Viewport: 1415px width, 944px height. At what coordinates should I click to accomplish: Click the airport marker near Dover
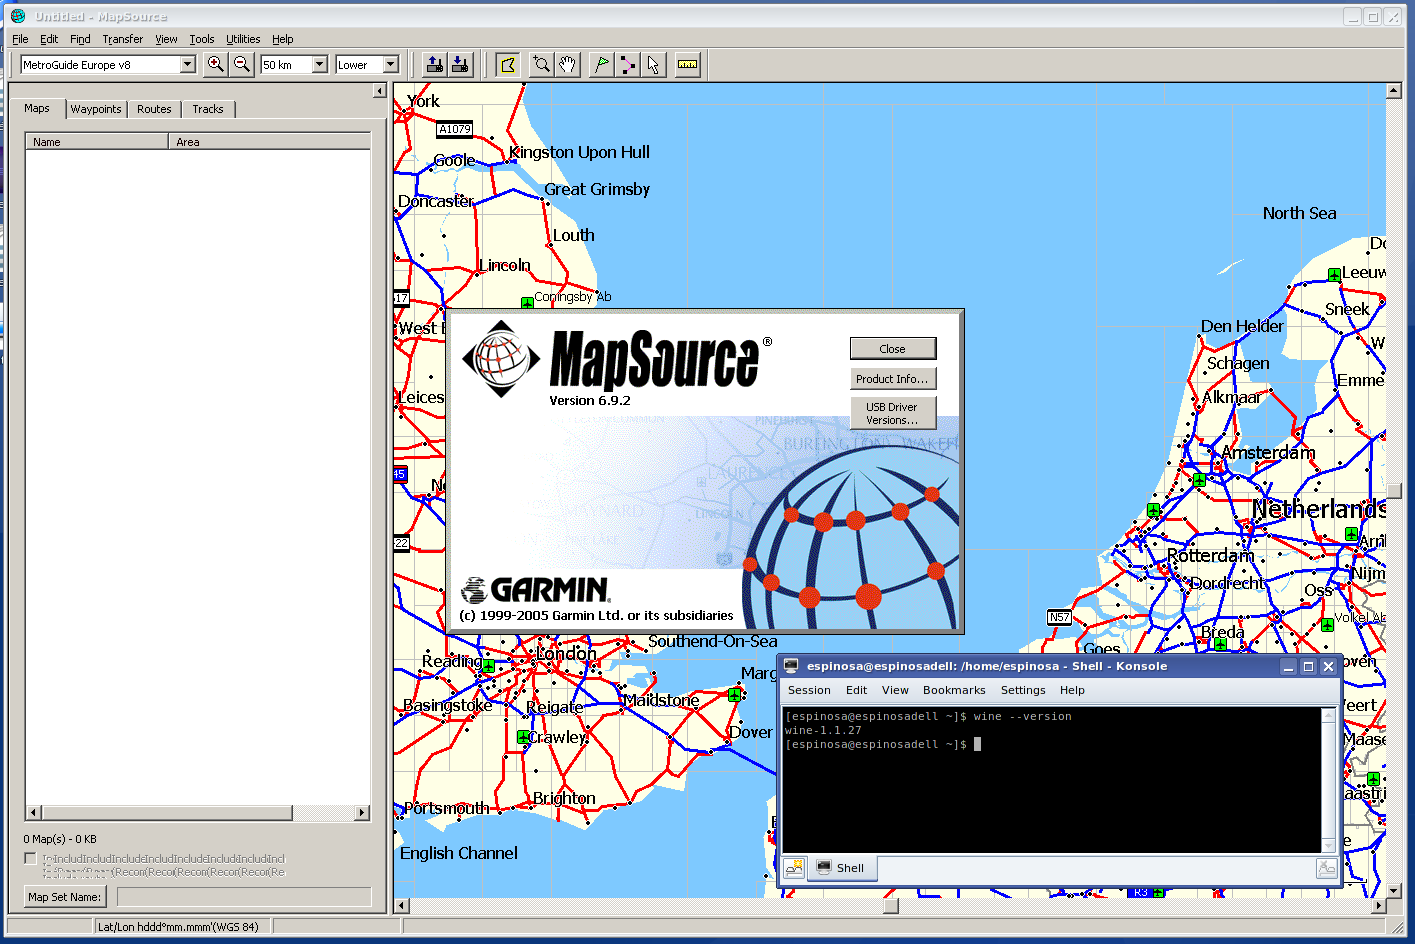pos(735,695)
